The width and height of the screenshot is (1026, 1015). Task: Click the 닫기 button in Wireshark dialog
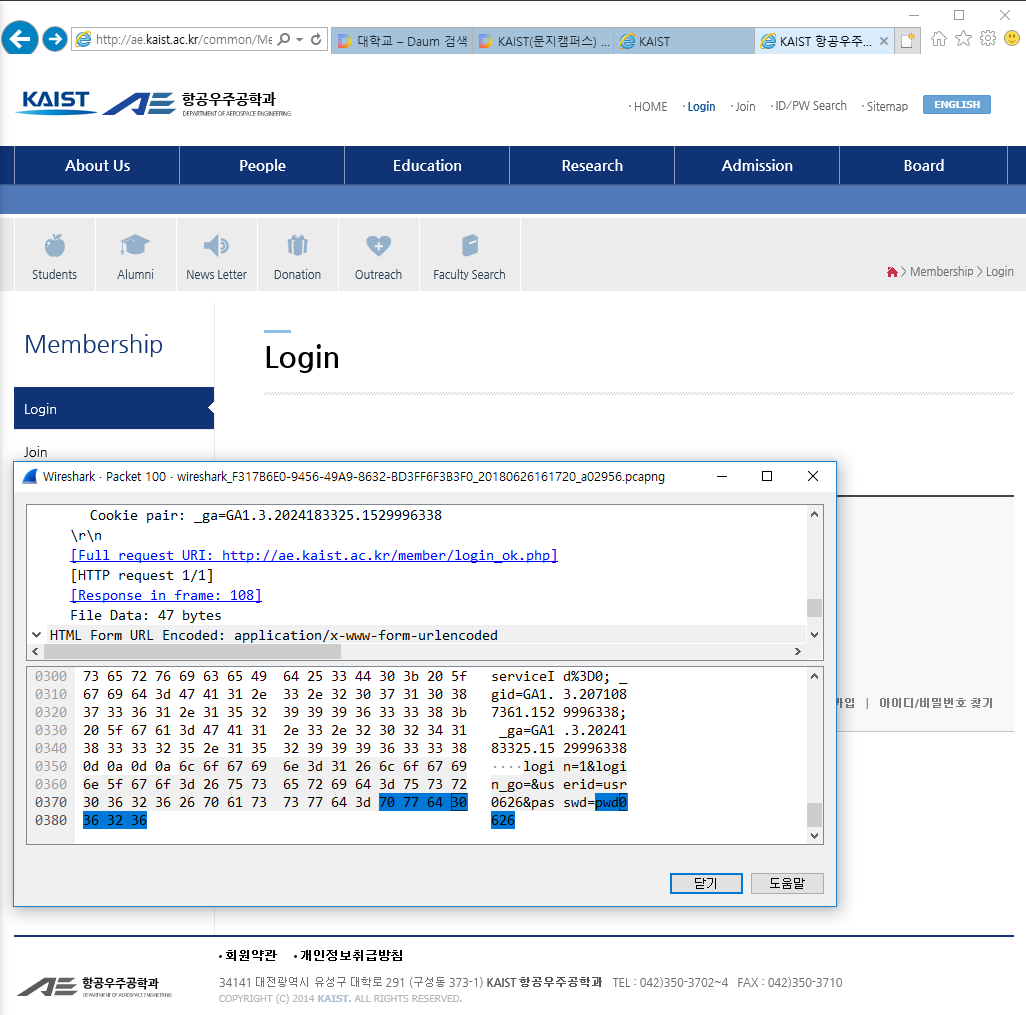[706, 883]
